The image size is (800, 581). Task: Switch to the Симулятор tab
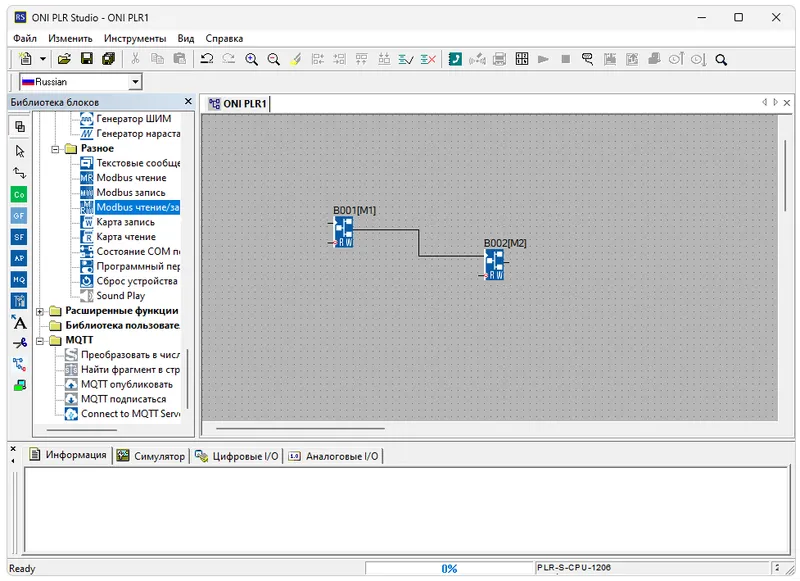(x=151, y=456)
